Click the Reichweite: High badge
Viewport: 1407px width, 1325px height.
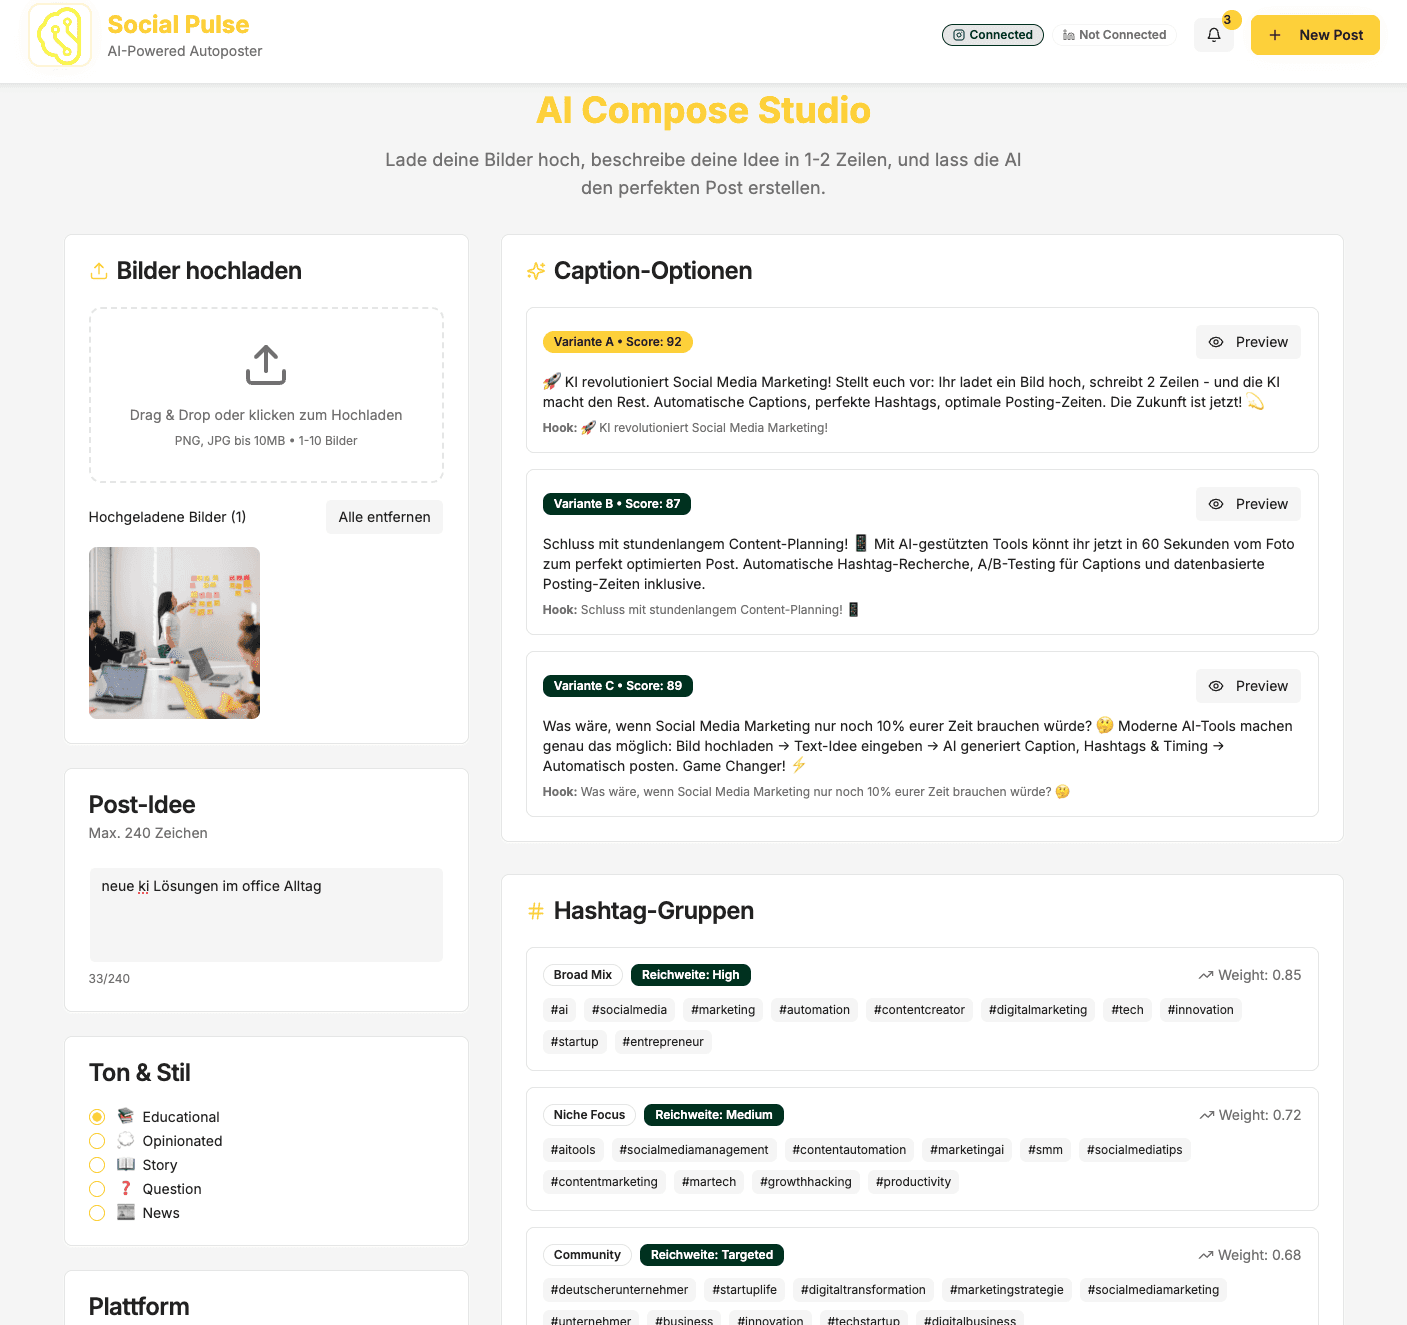pyautogui.click(x=691, y=975)
